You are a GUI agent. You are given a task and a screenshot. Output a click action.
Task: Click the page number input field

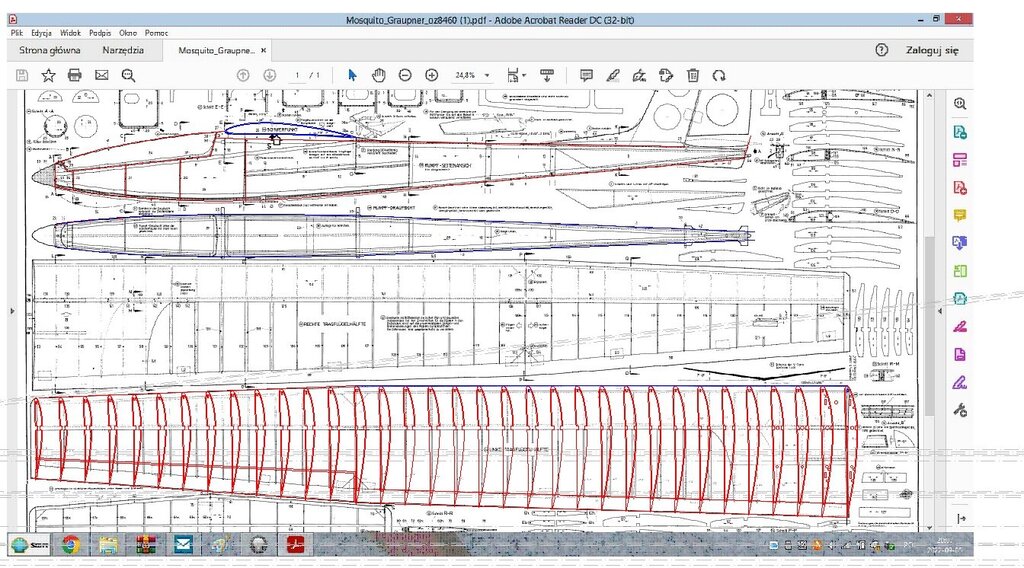coord(298,75)
